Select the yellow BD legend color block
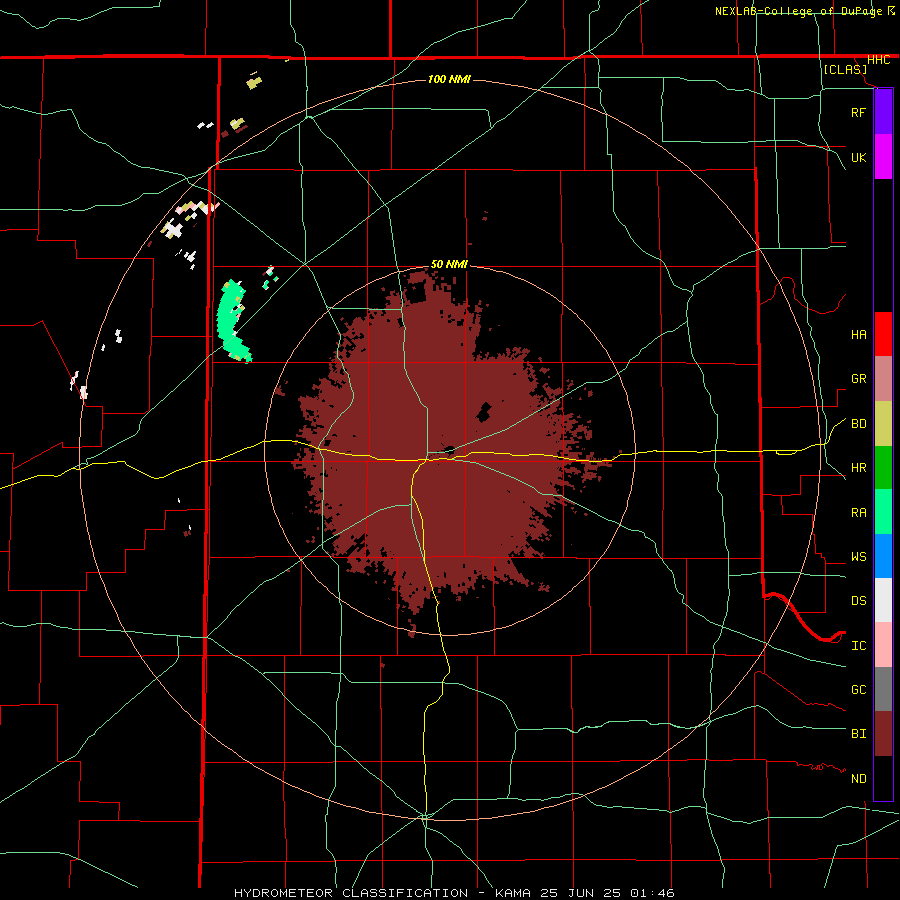900x900 pixels. pyautogui.click(x=883, y=424)
